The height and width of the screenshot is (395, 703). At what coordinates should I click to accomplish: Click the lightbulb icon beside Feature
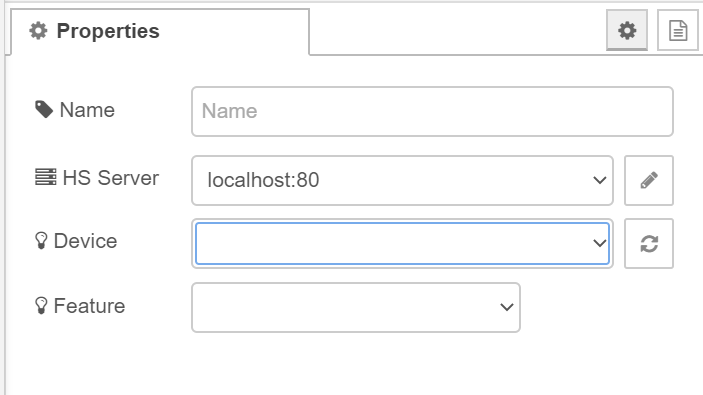pyautogui.click(x=41, y=306)
